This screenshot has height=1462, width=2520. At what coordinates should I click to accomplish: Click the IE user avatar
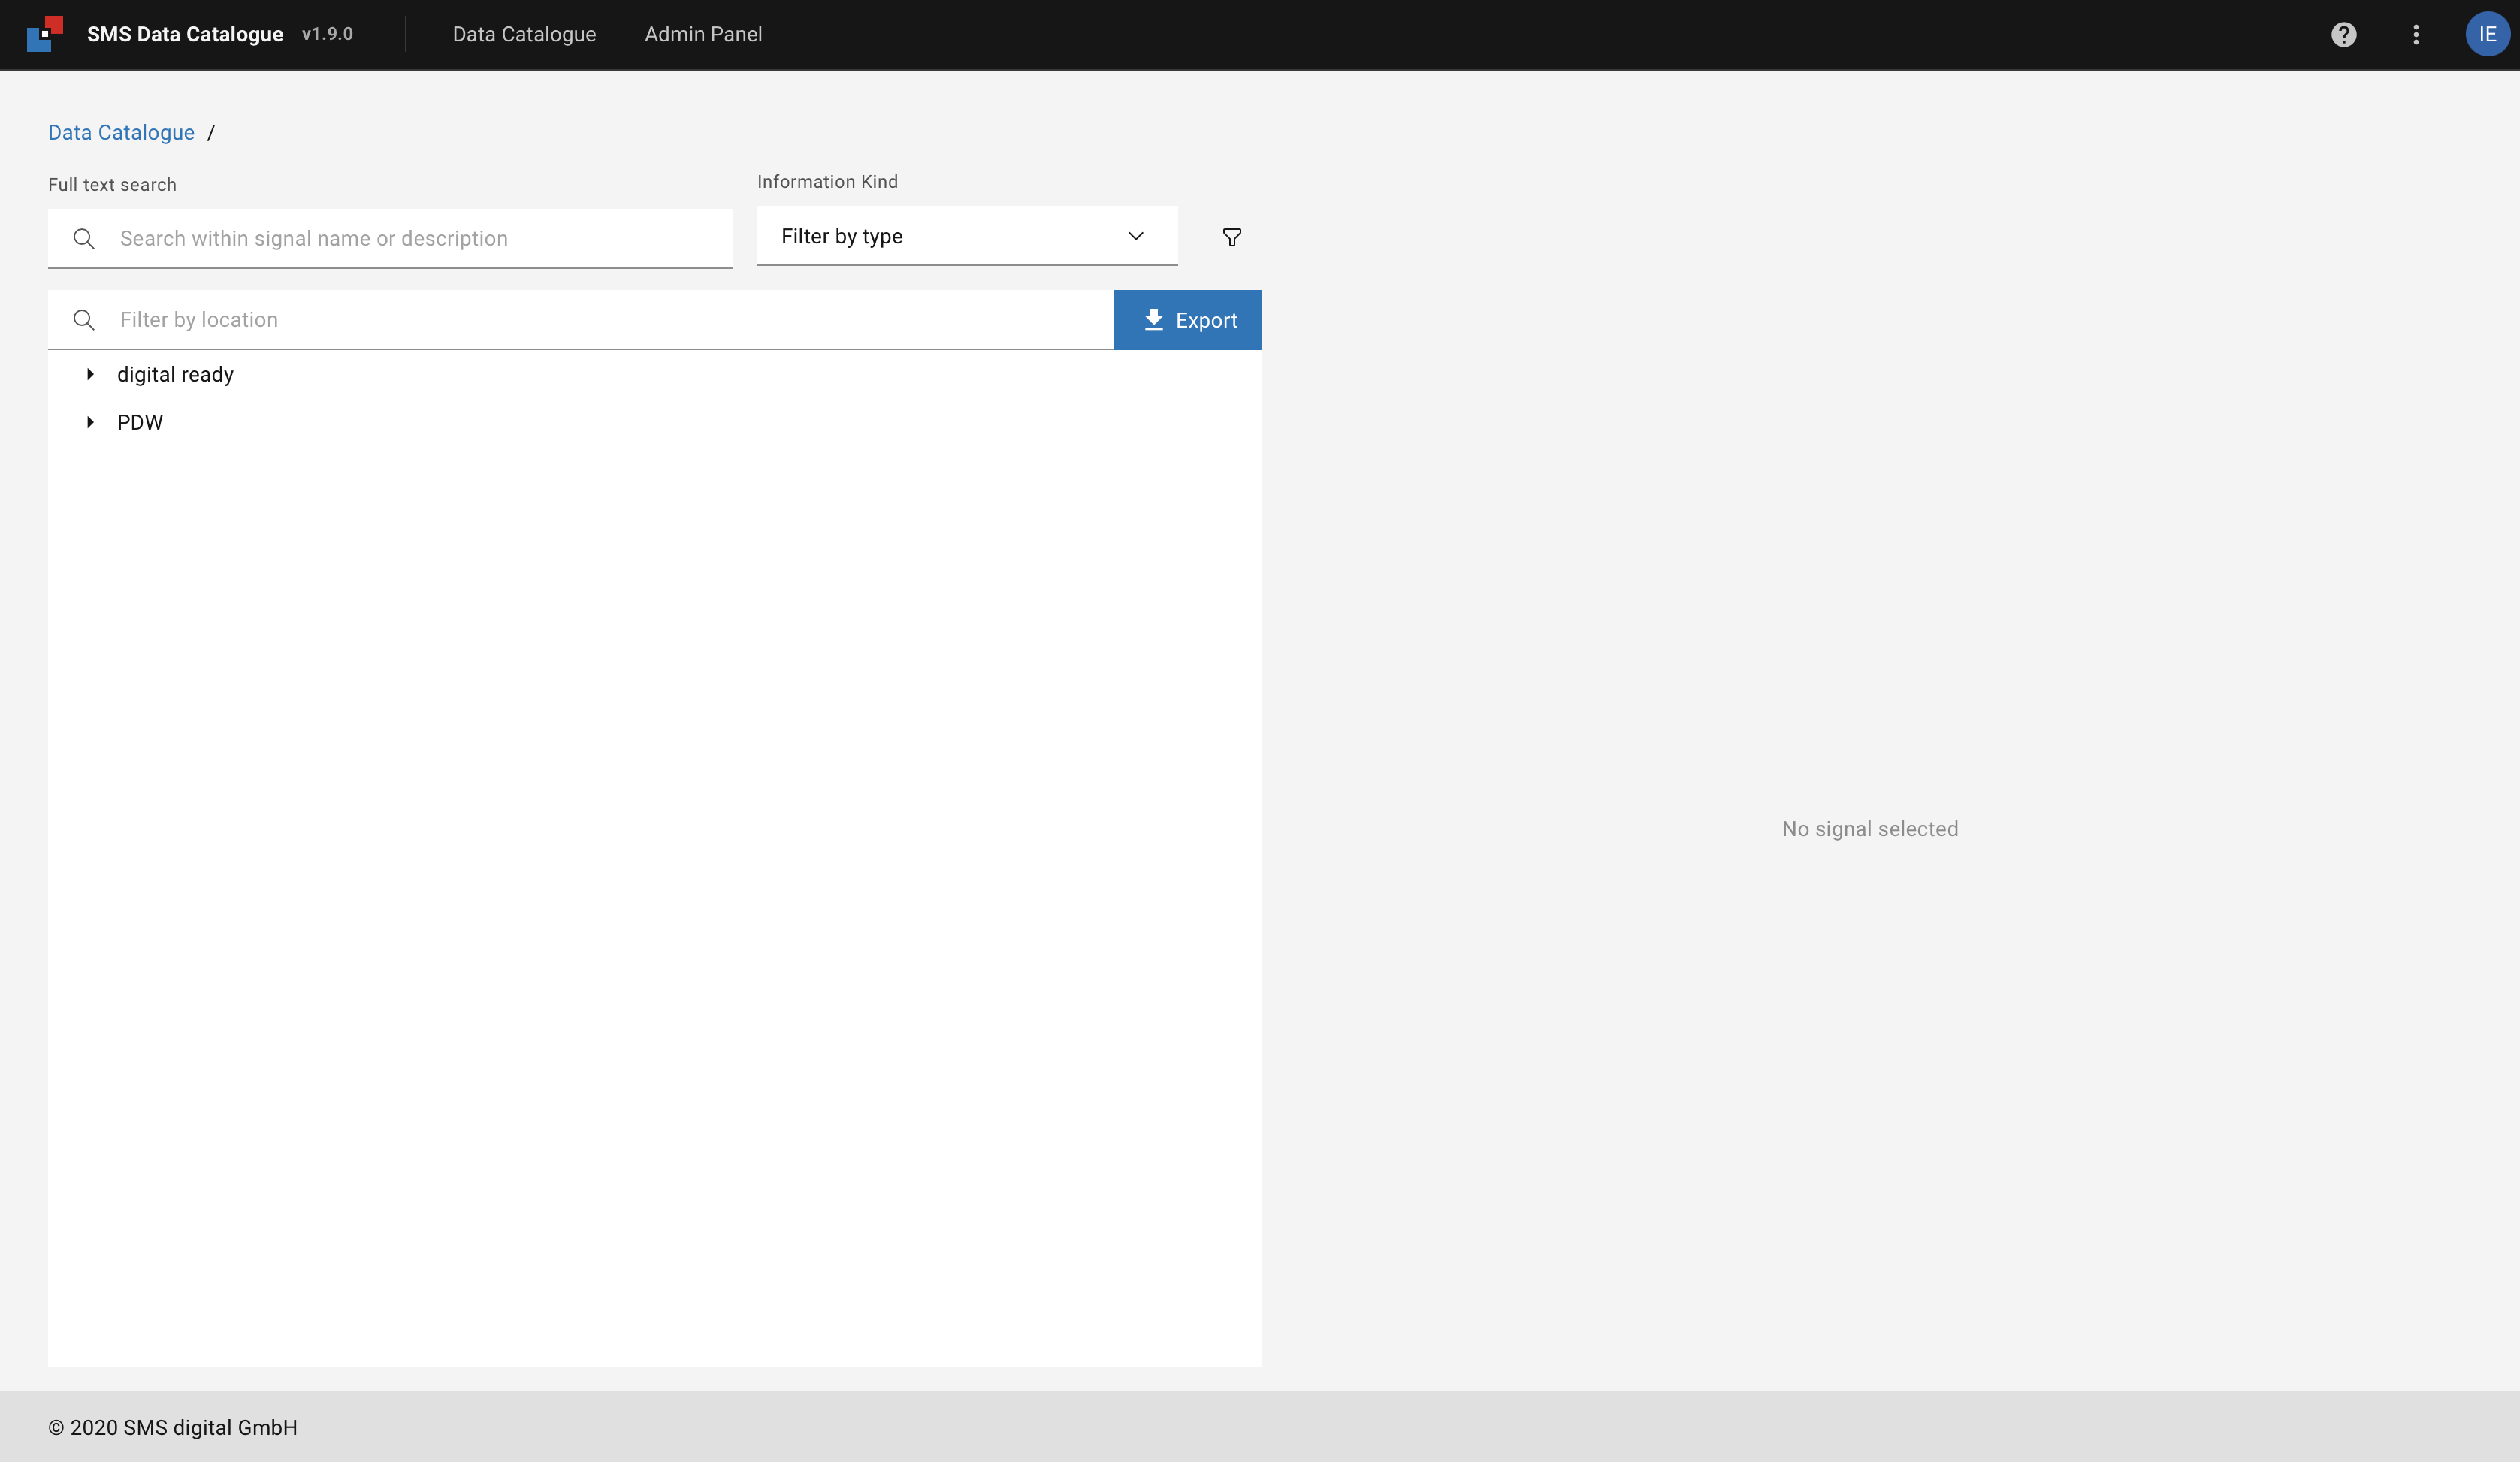(2486, 35)
